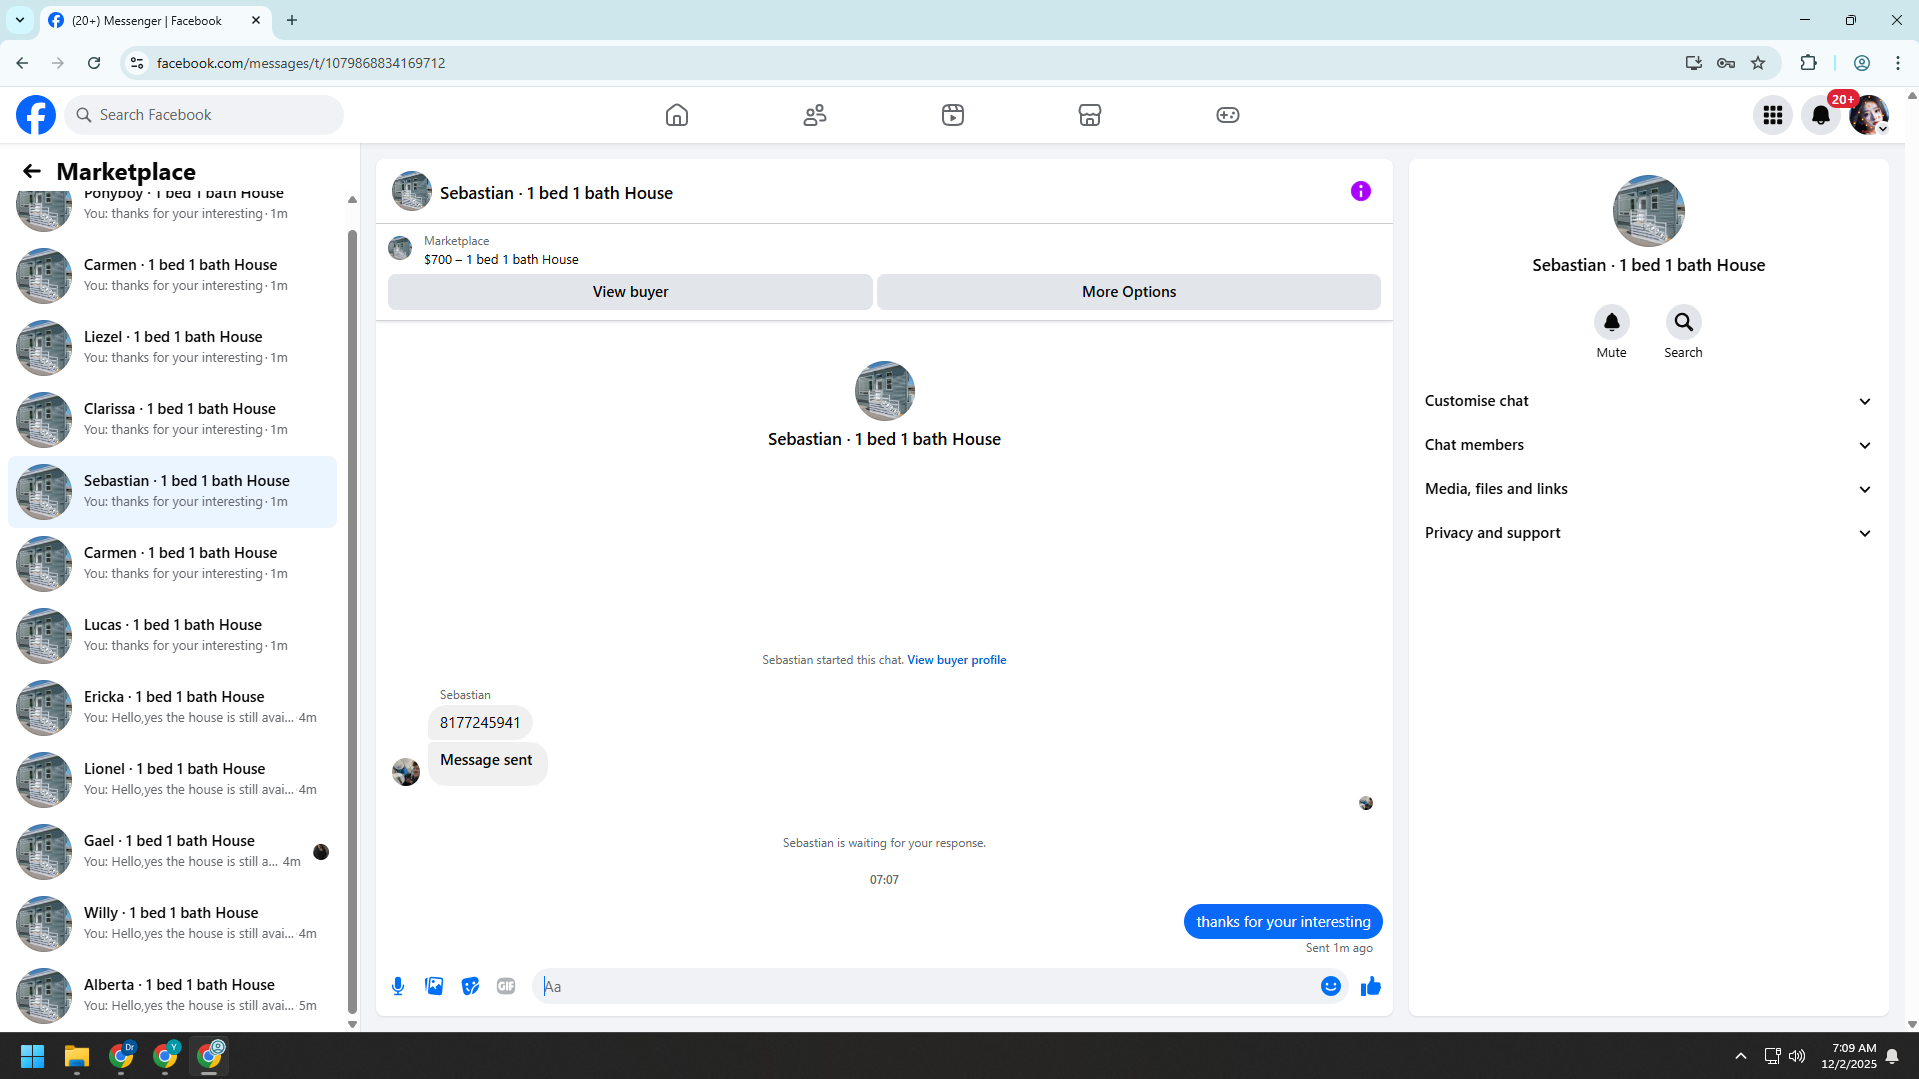This screenshot has width=1919, height=1079.
Task: Open Chrome tab search dropdown arrow
Action: click(20, 20)
